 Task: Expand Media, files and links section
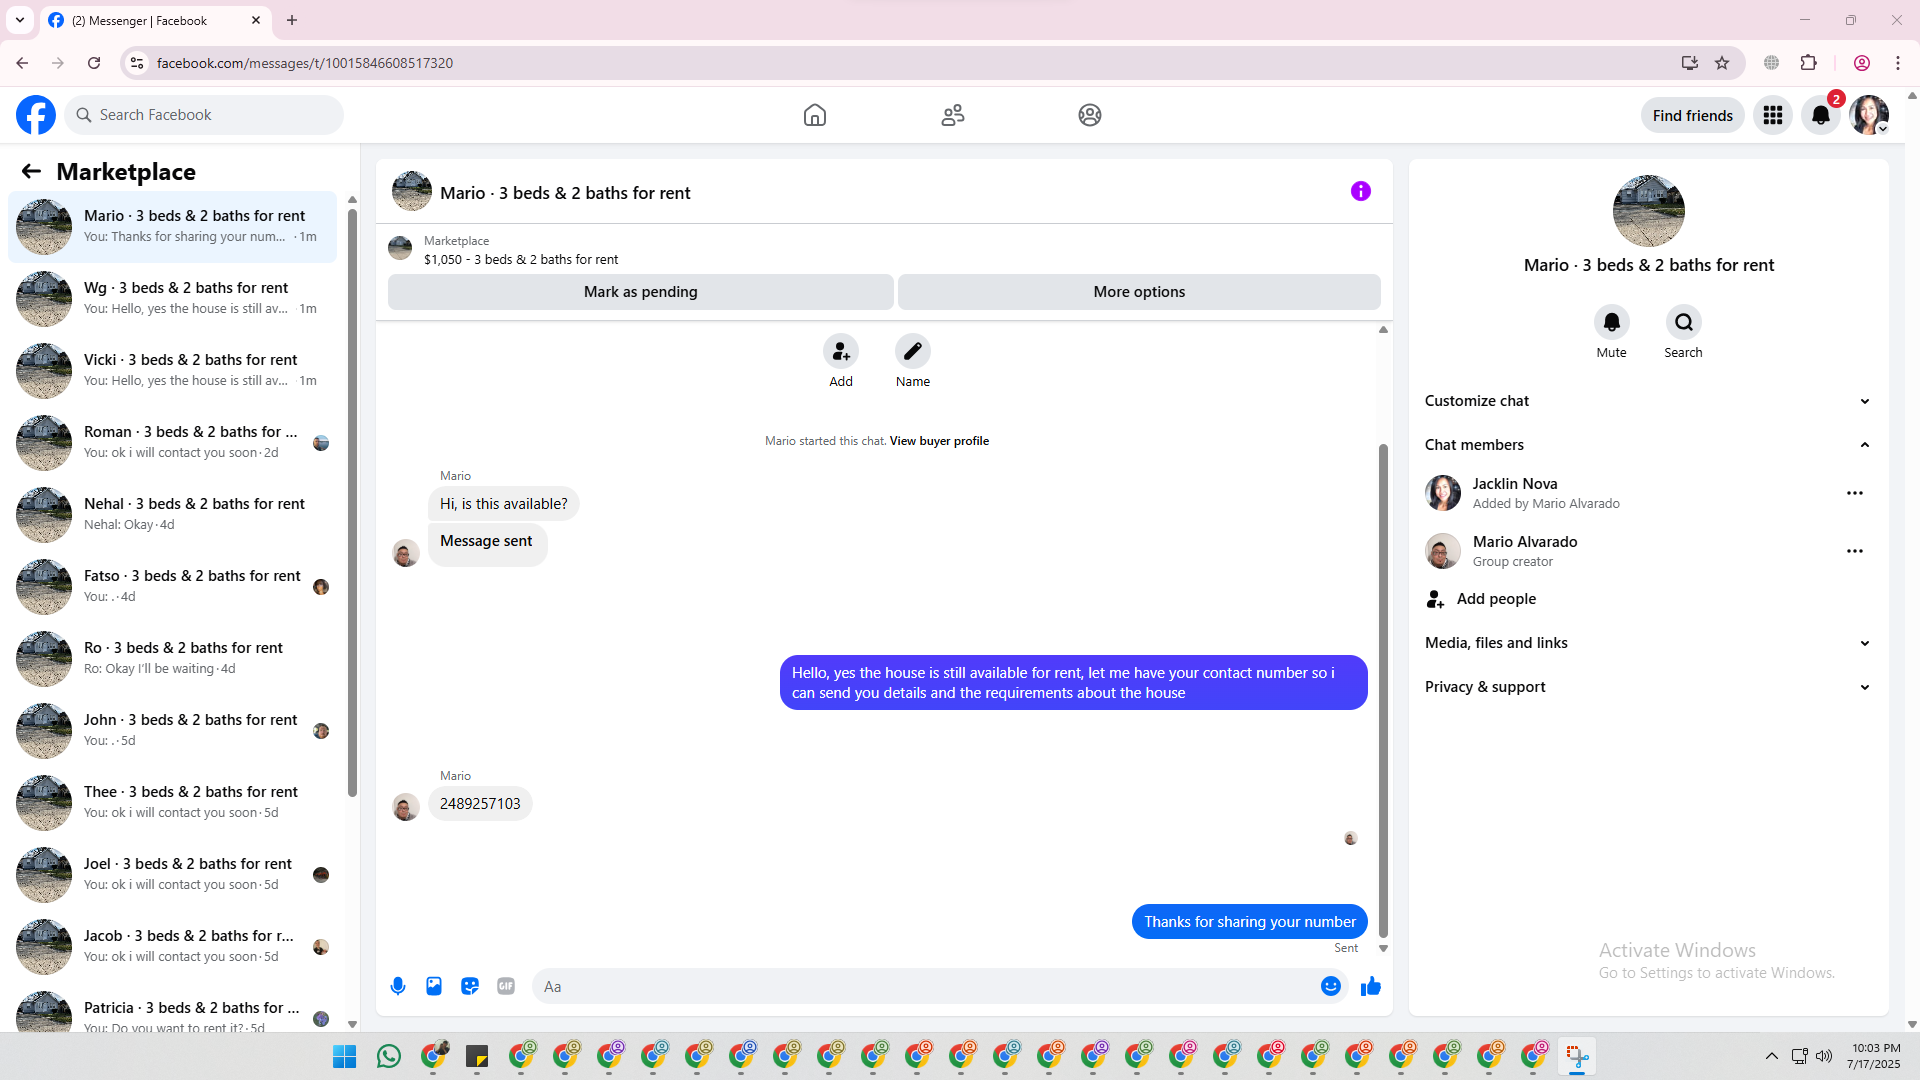pyautogui.click(x=1649, y=643)
